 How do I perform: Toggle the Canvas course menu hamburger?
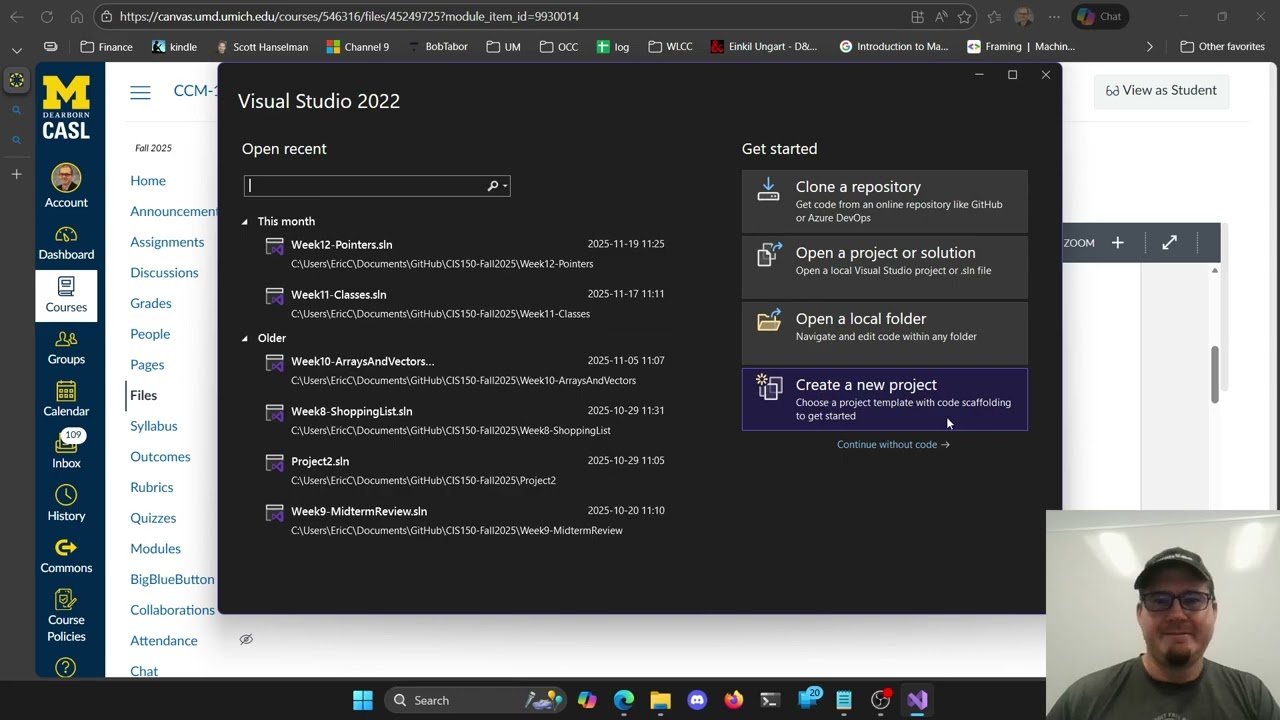point(140,92)
